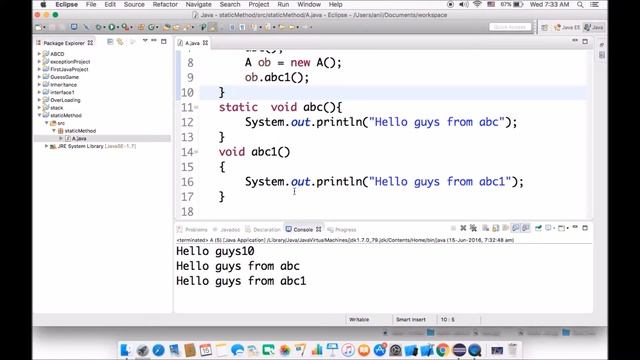Screen dimensions: 640x360
Task: Open Finder from the Dock
Action: click(126, 350)
